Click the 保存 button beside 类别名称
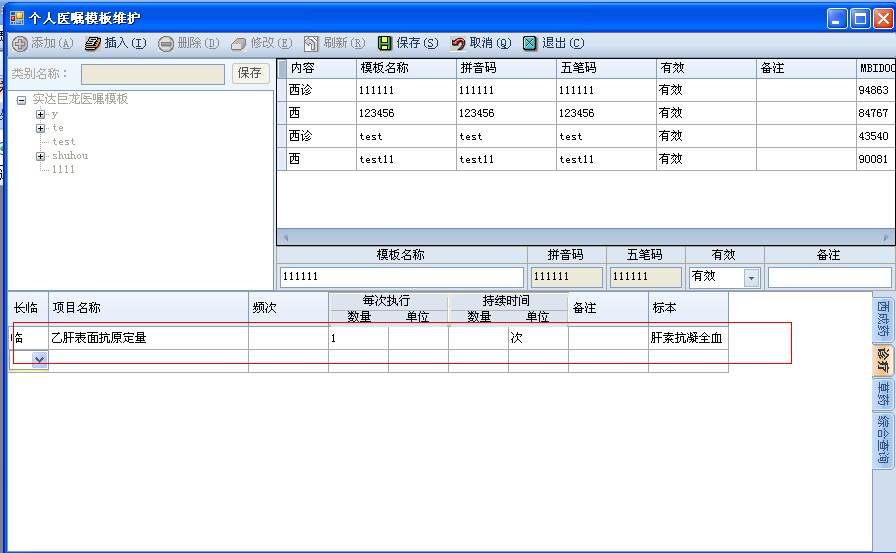896x553 pixels. coord(250,73)
